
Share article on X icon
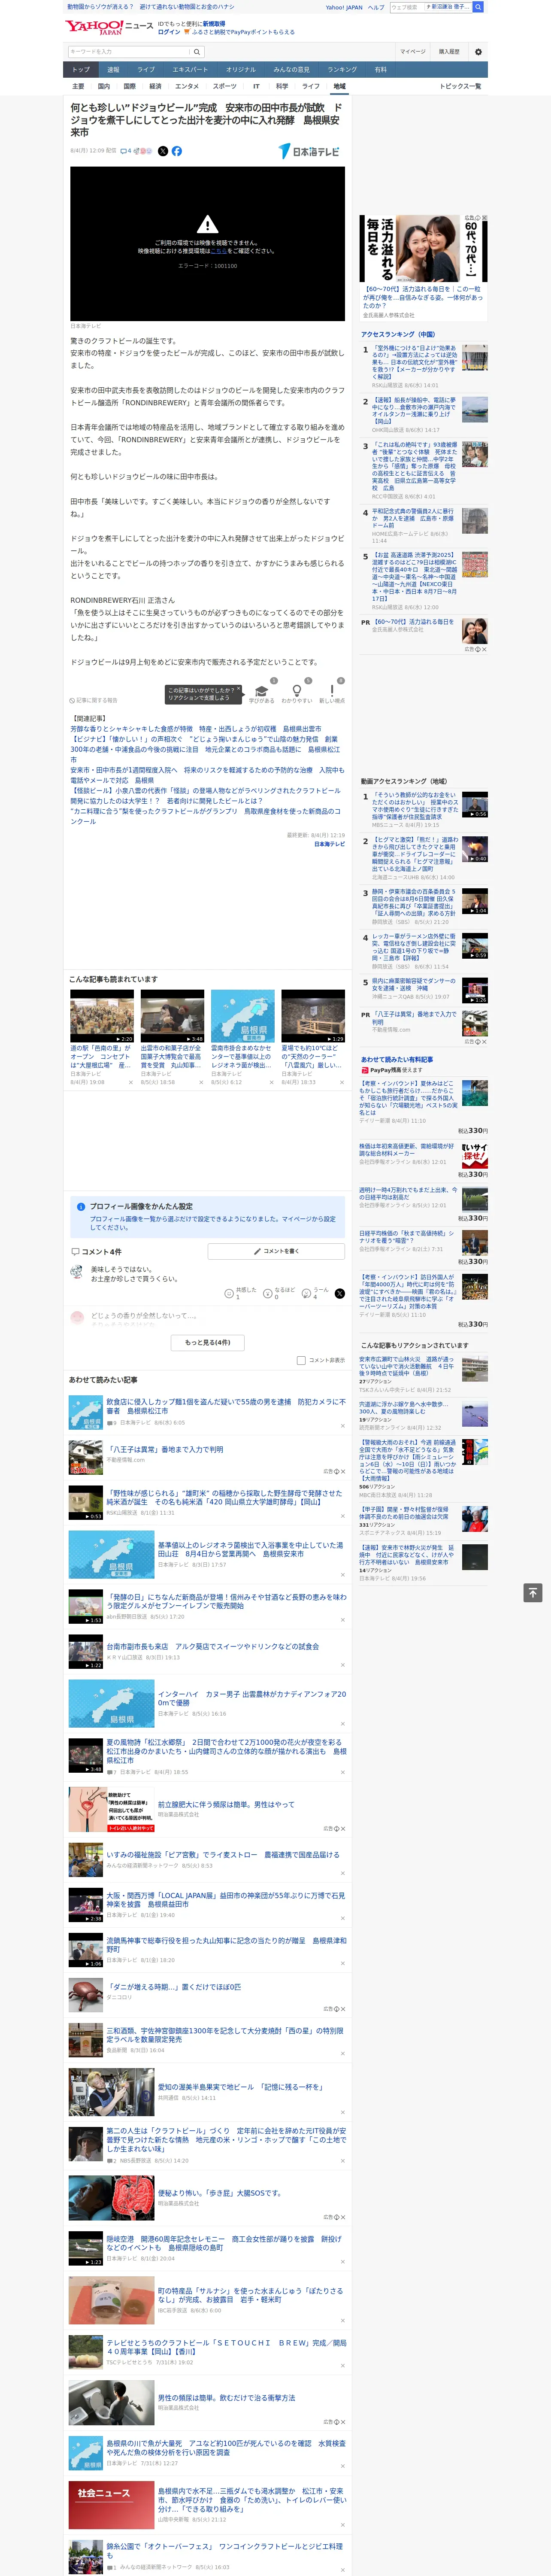click(163, 151)
